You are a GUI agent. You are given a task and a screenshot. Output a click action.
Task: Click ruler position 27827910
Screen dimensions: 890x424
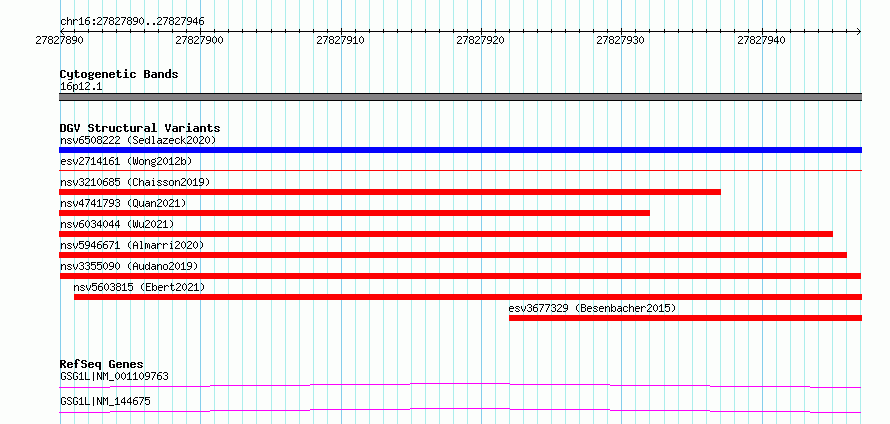[x=341, y=40]
